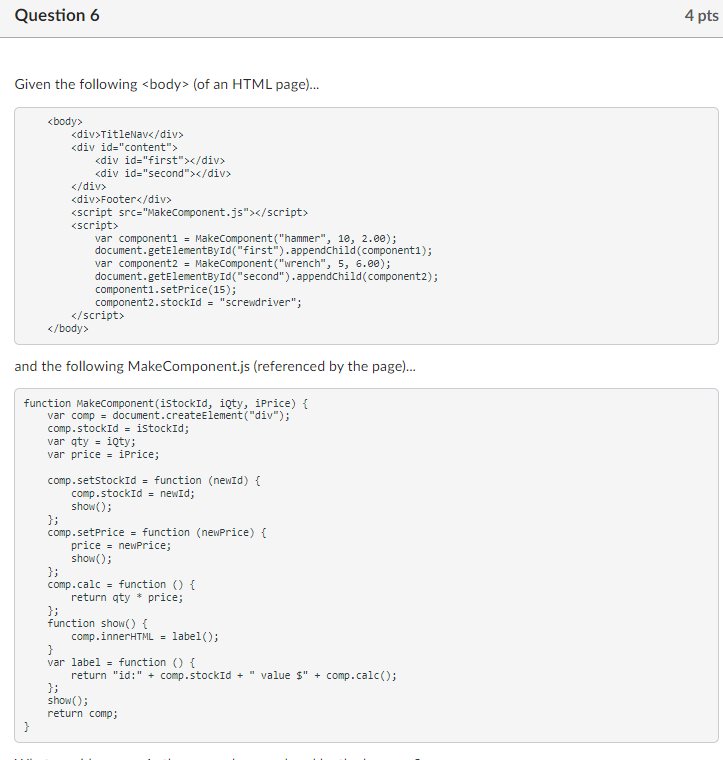Click the 'function MakeComponent(iStockId, iQty, iPrice)' line
The height and width of the screenshot is (760, 723).
coord(166,403)
